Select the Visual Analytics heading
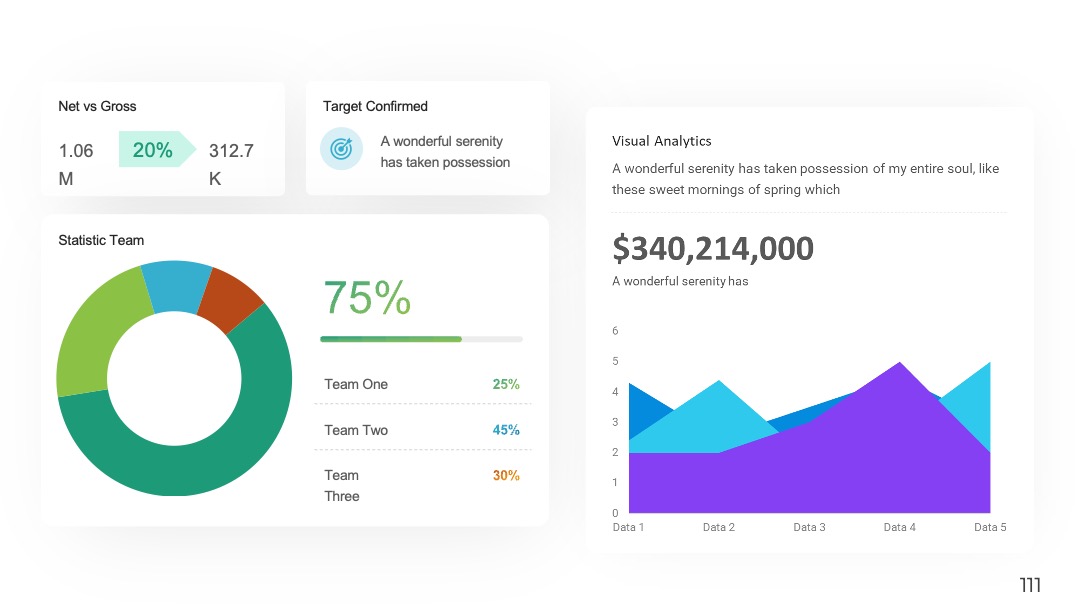Viewport: 1080px width, 608px height. pyautogui.click(x=662, y=141)
